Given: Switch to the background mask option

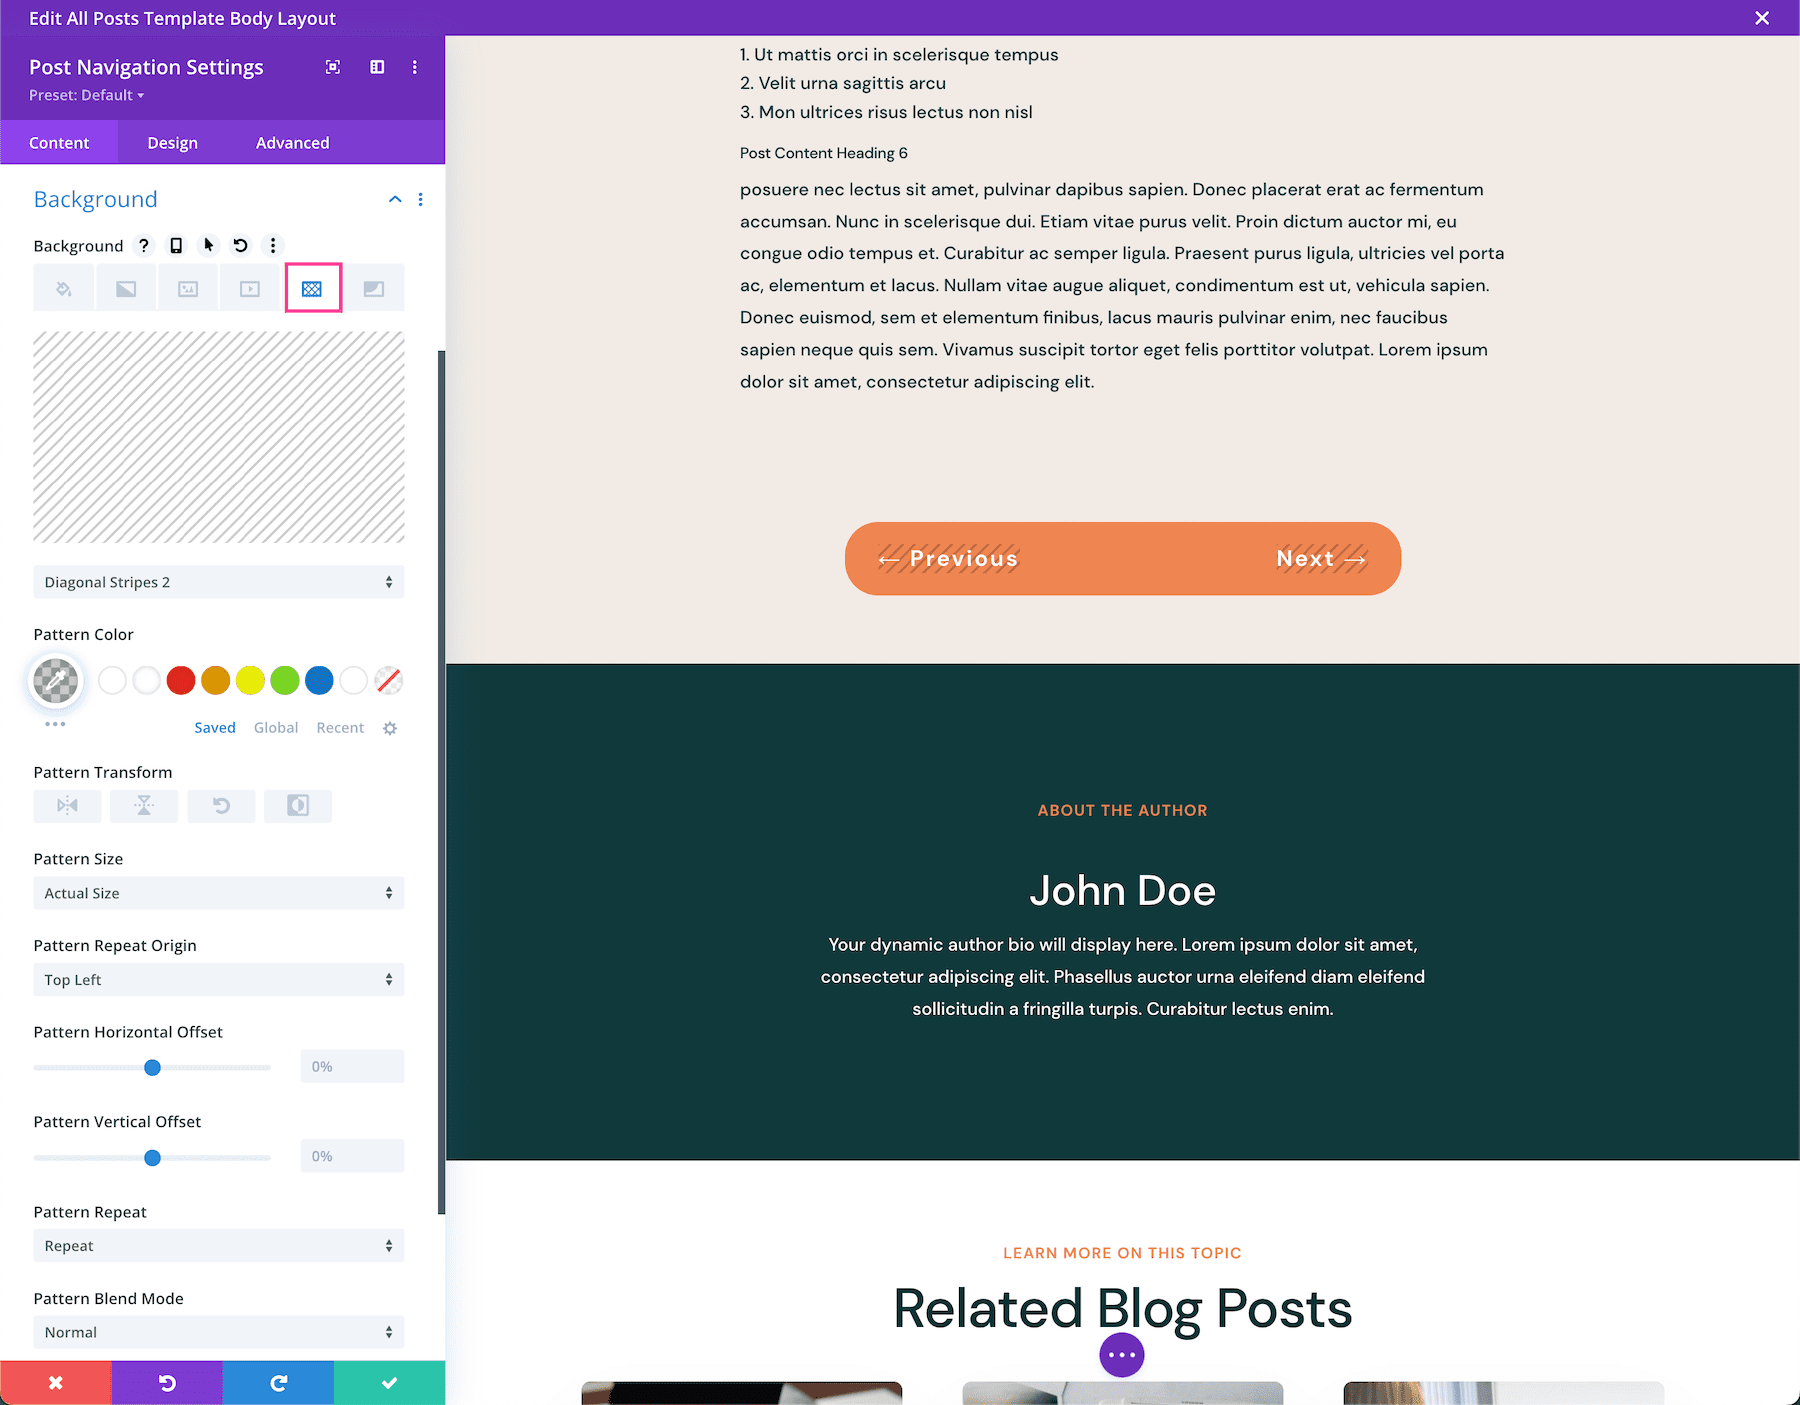Looking at the screenshot, I should [x=375, y=287].
